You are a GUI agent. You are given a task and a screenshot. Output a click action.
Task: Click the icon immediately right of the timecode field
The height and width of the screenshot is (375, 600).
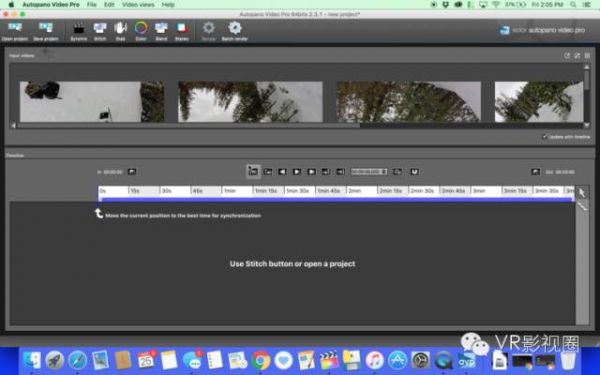397,172
